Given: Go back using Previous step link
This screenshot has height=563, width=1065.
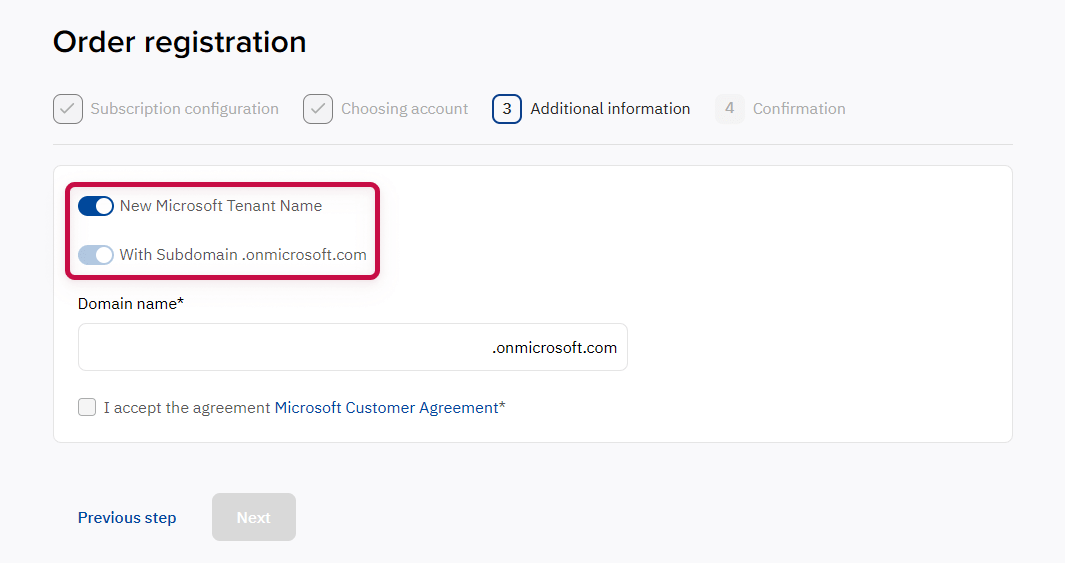Looking at the screenshot, I should pos(127,518).
